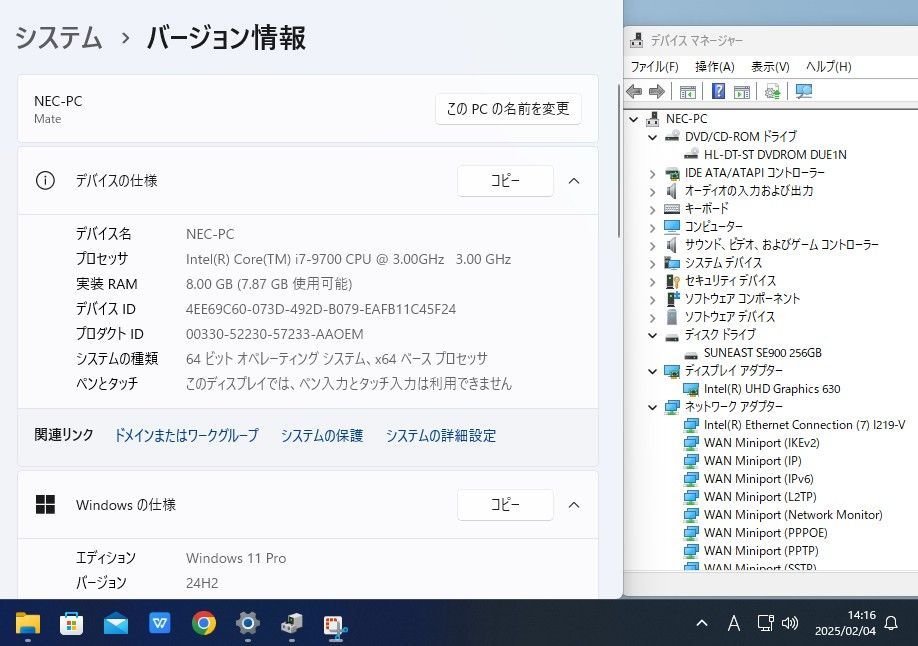This screenshot has height=646, width=918.
Task: Copy the Windows の仕様 details
Action: (505, 505)
